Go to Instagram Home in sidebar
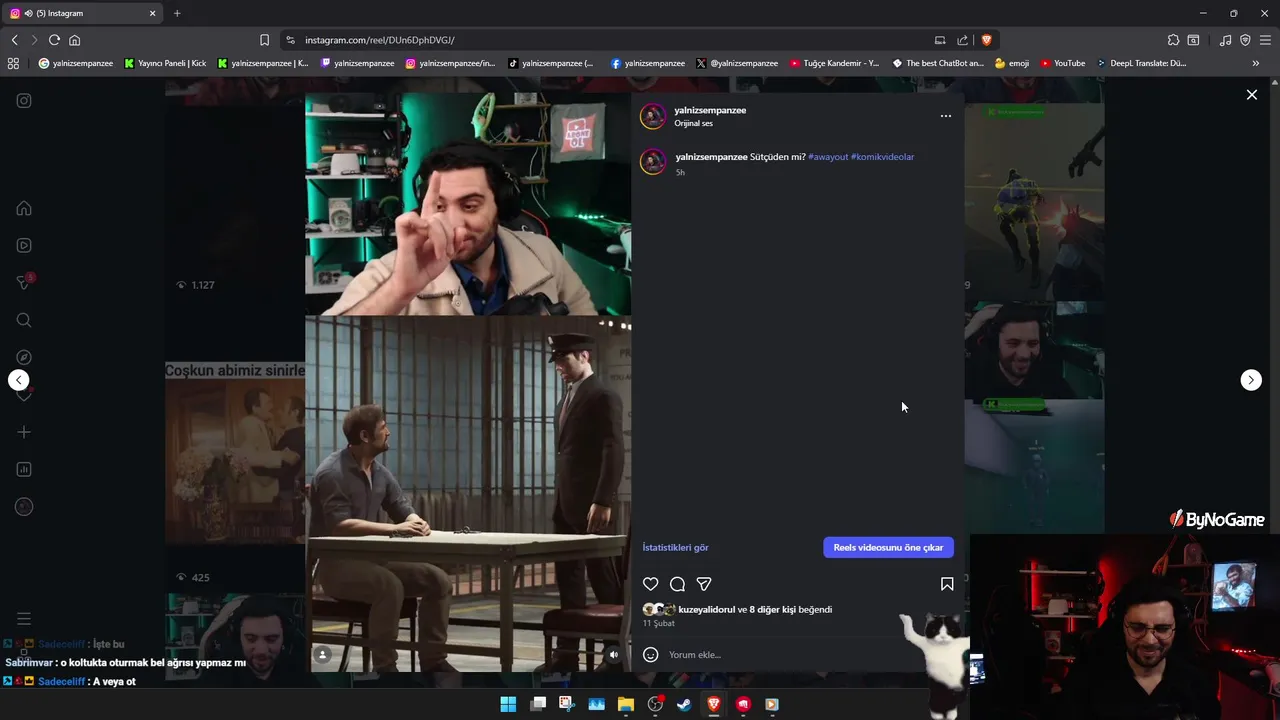This screenshot has width=1280, height=720. tap(24, 208)
